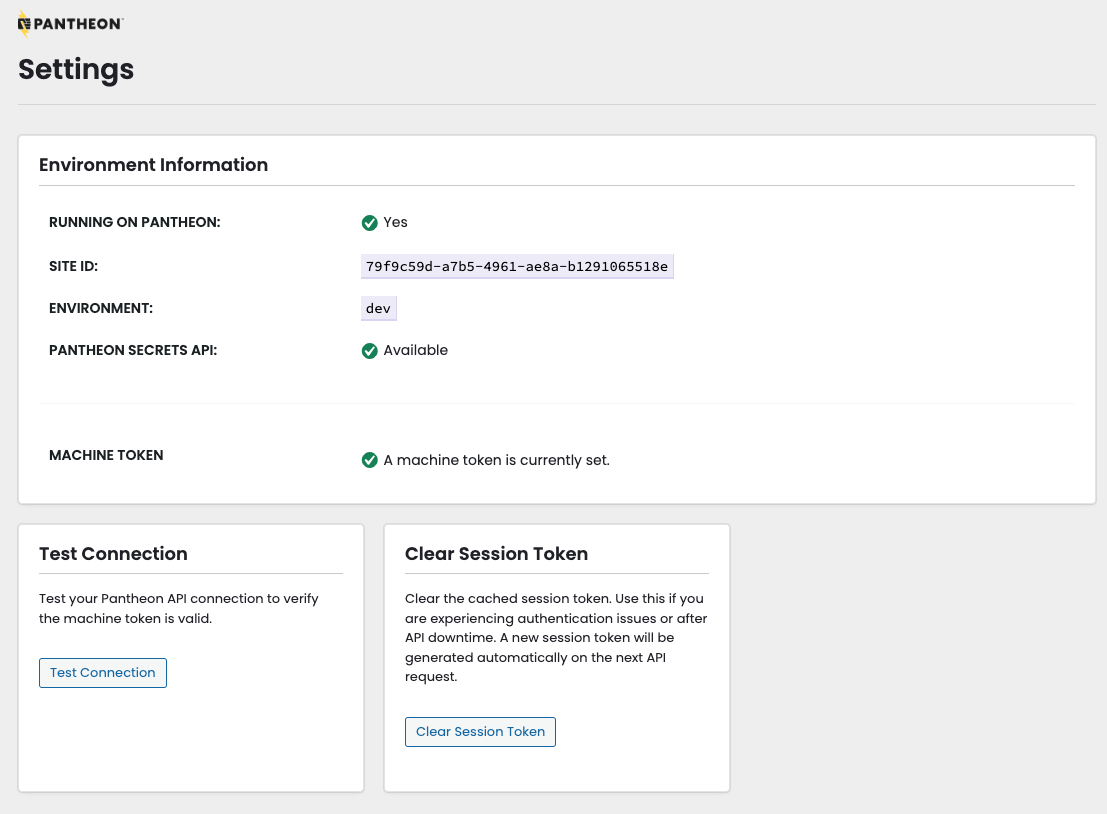Select the Site ID value badge

pyautogui.click(x=517, y=266)
